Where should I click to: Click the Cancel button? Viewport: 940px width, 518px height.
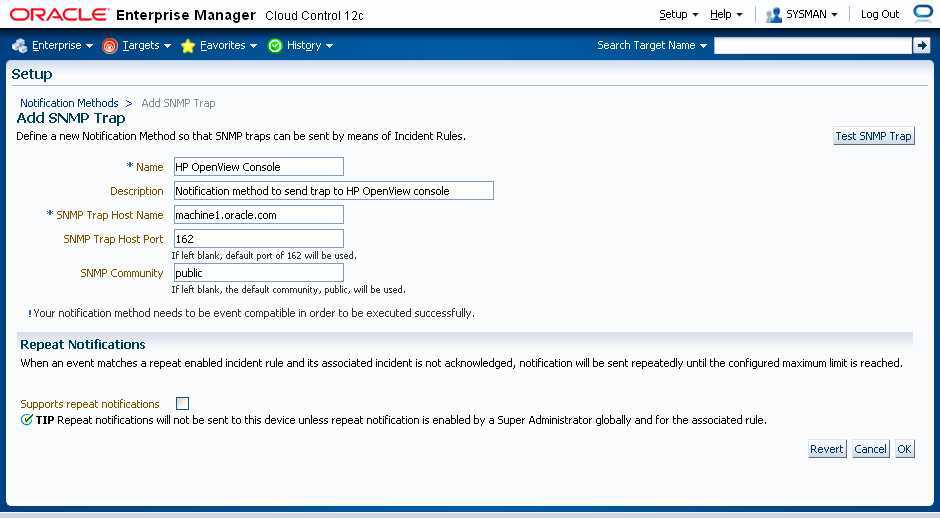[x=870, y=449]
